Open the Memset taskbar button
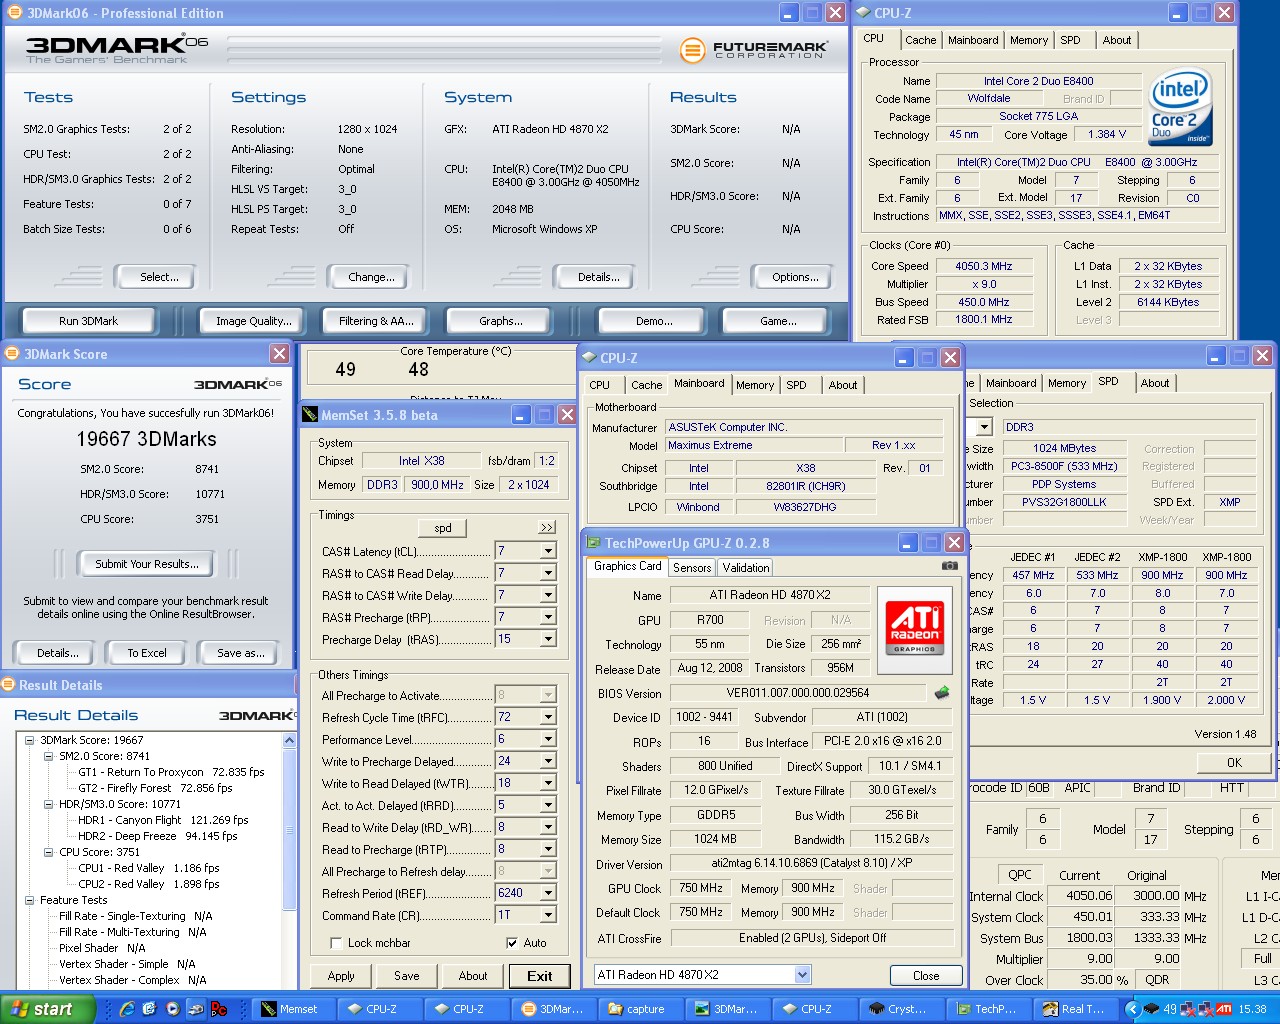This screenshot has height=1024, width=1280. 291,1009
